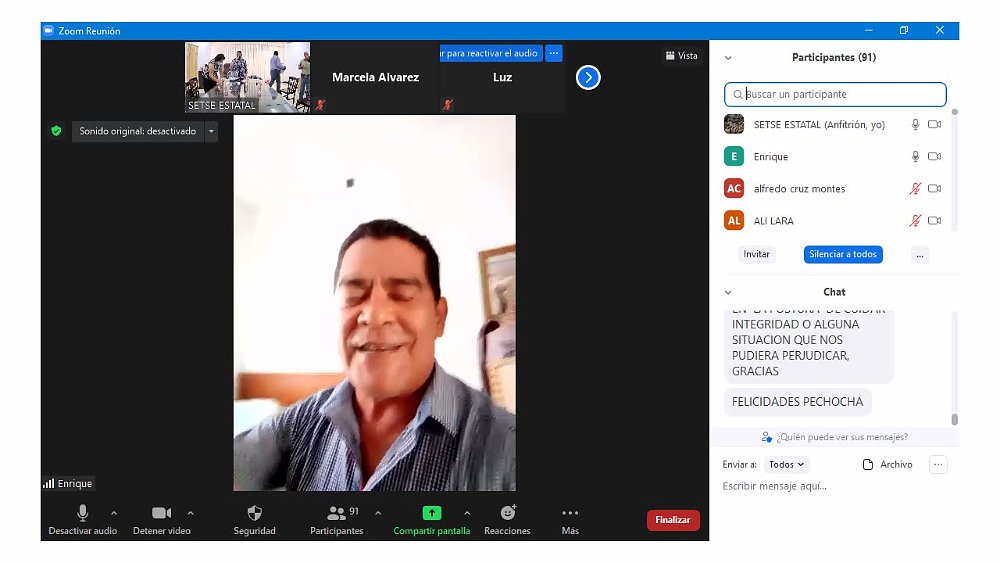Open Participantes icon in bottom toolbar

click(x=337, y=513)
